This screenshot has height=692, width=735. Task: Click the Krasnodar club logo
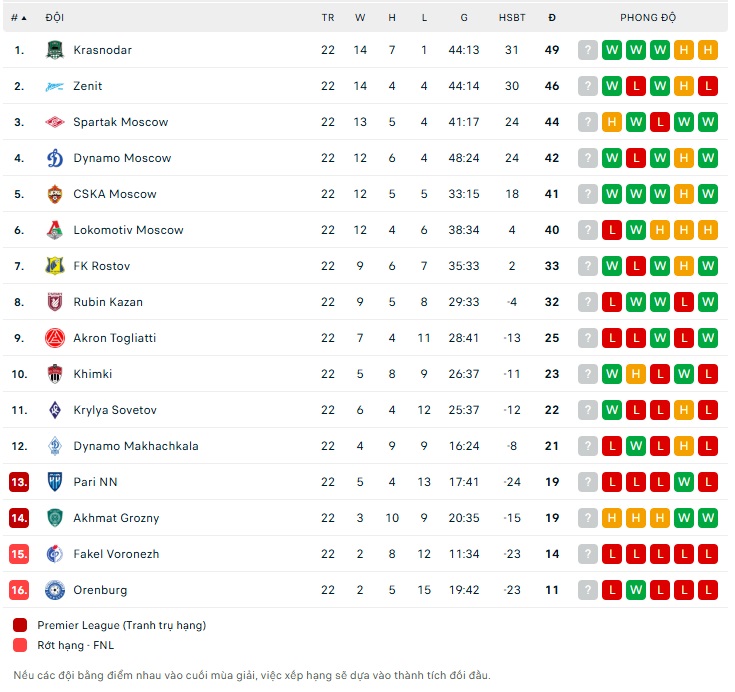click(x=55, y=50)
